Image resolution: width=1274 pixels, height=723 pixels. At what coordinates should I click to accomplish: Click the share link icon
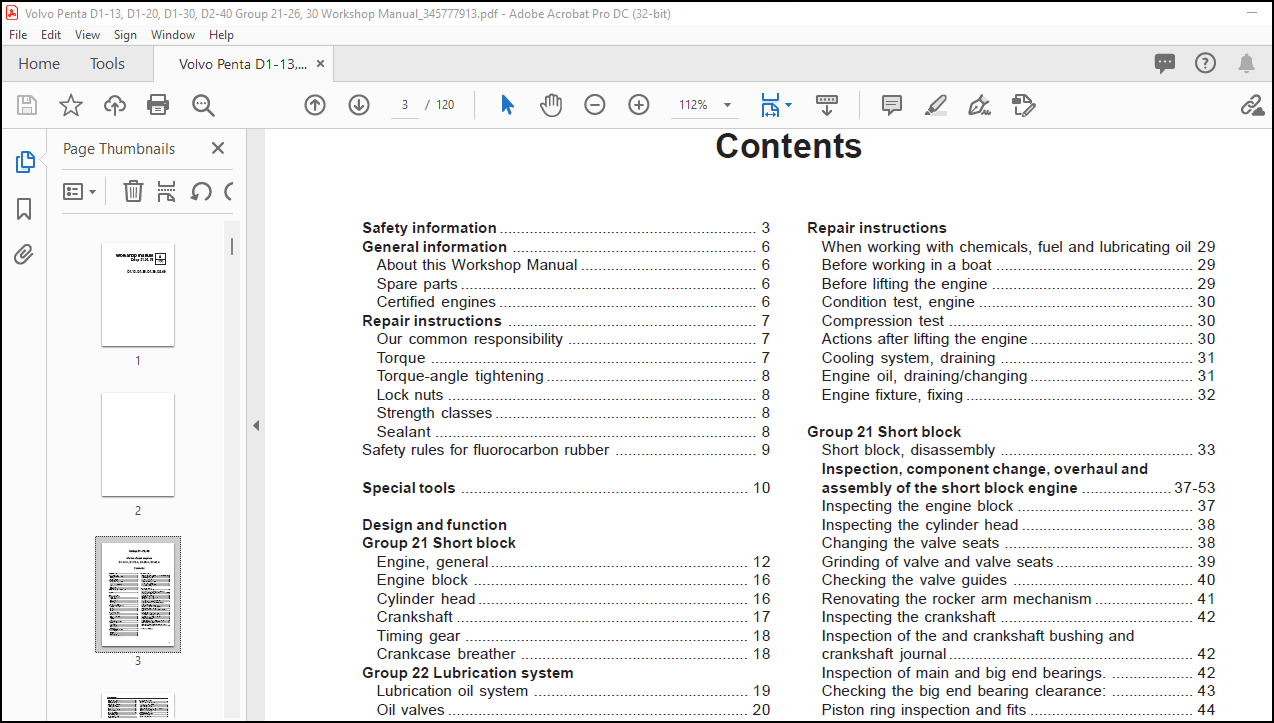(x=1252, y=105)
